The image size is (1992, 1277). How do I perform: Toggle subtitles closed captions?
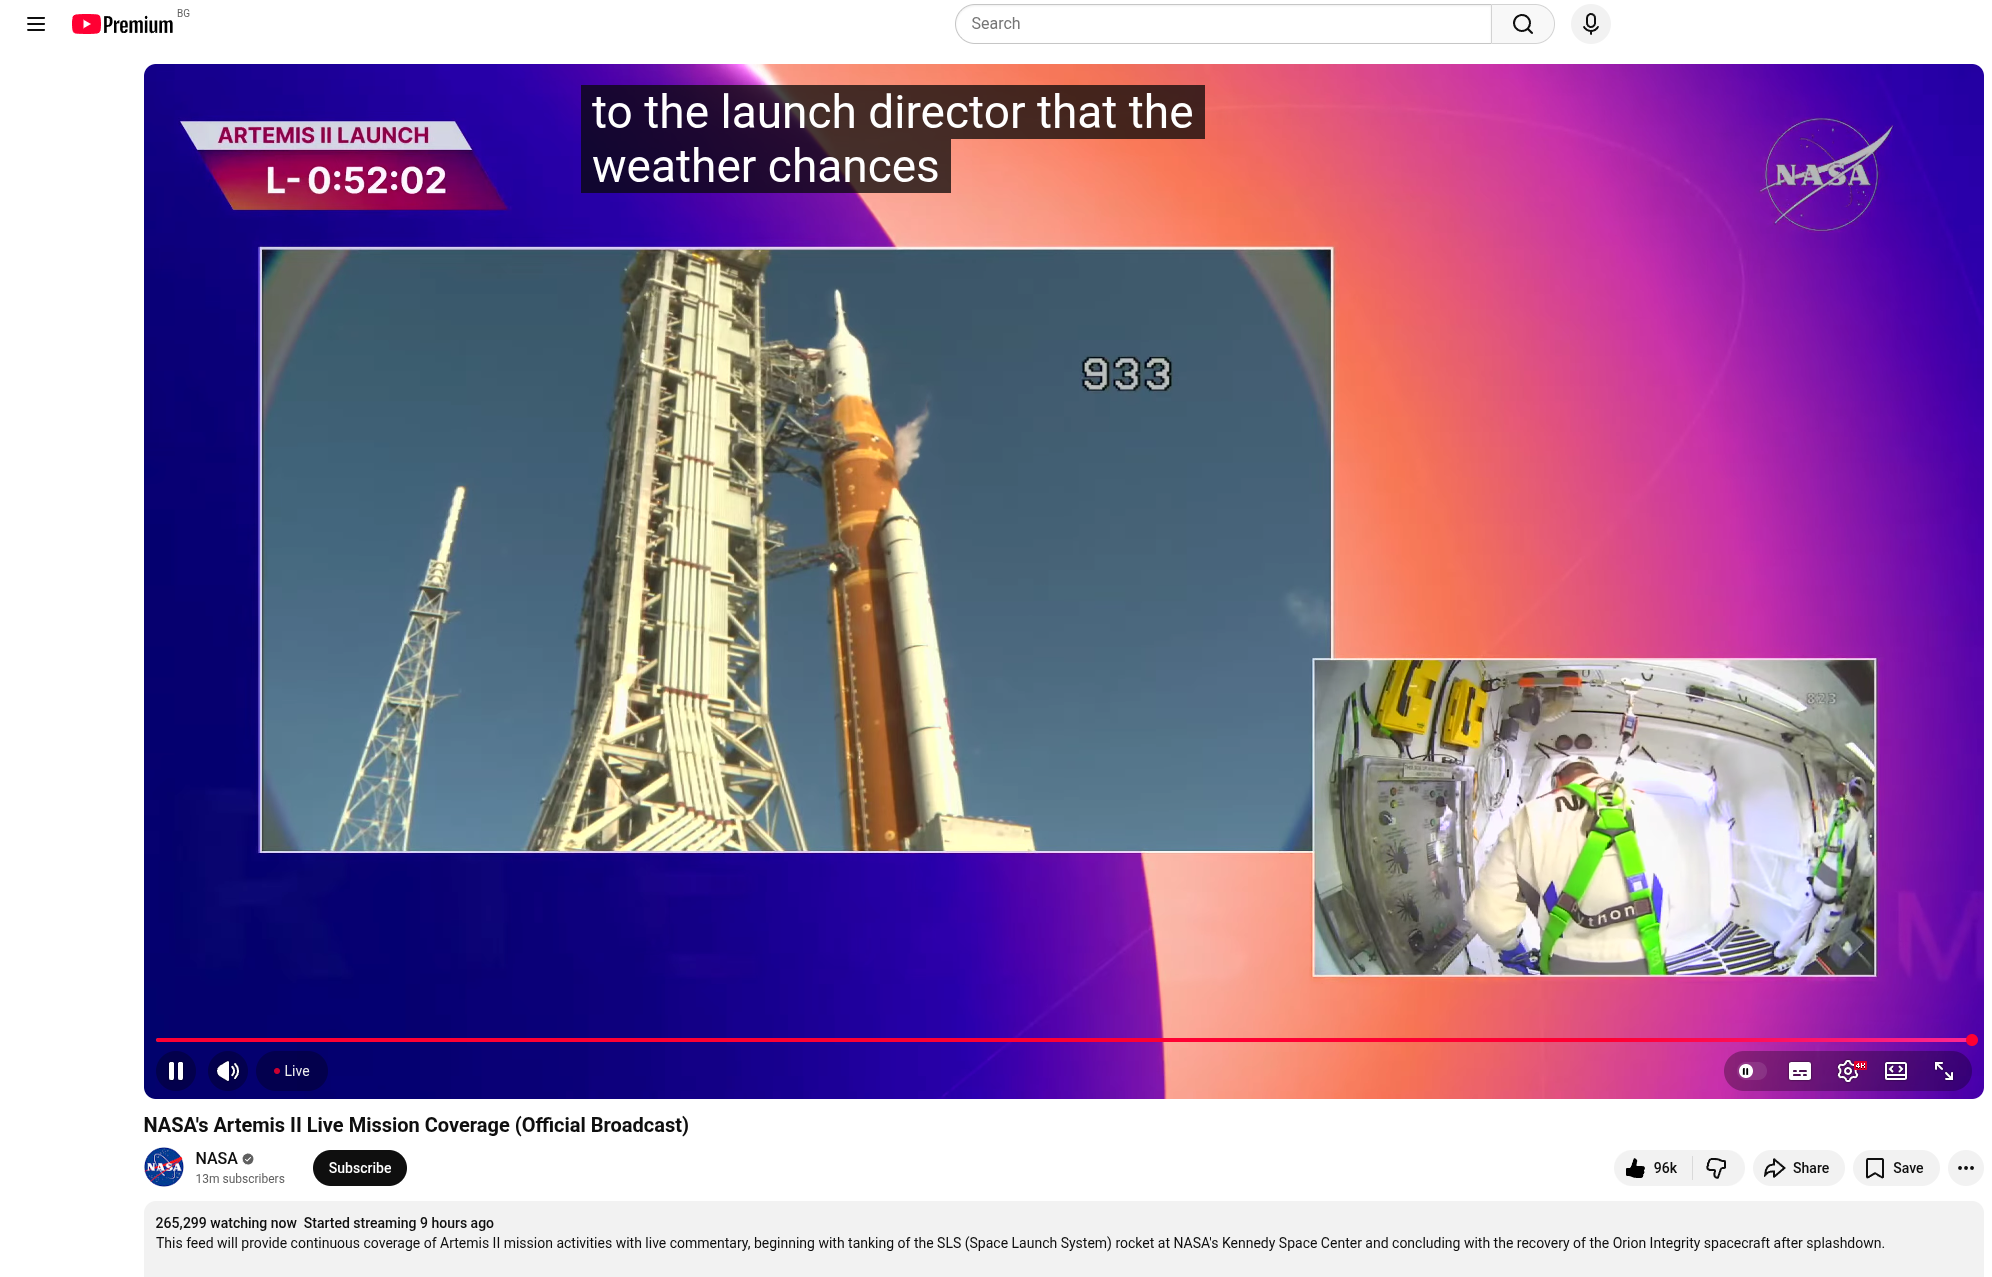tap(1799, 1071)
